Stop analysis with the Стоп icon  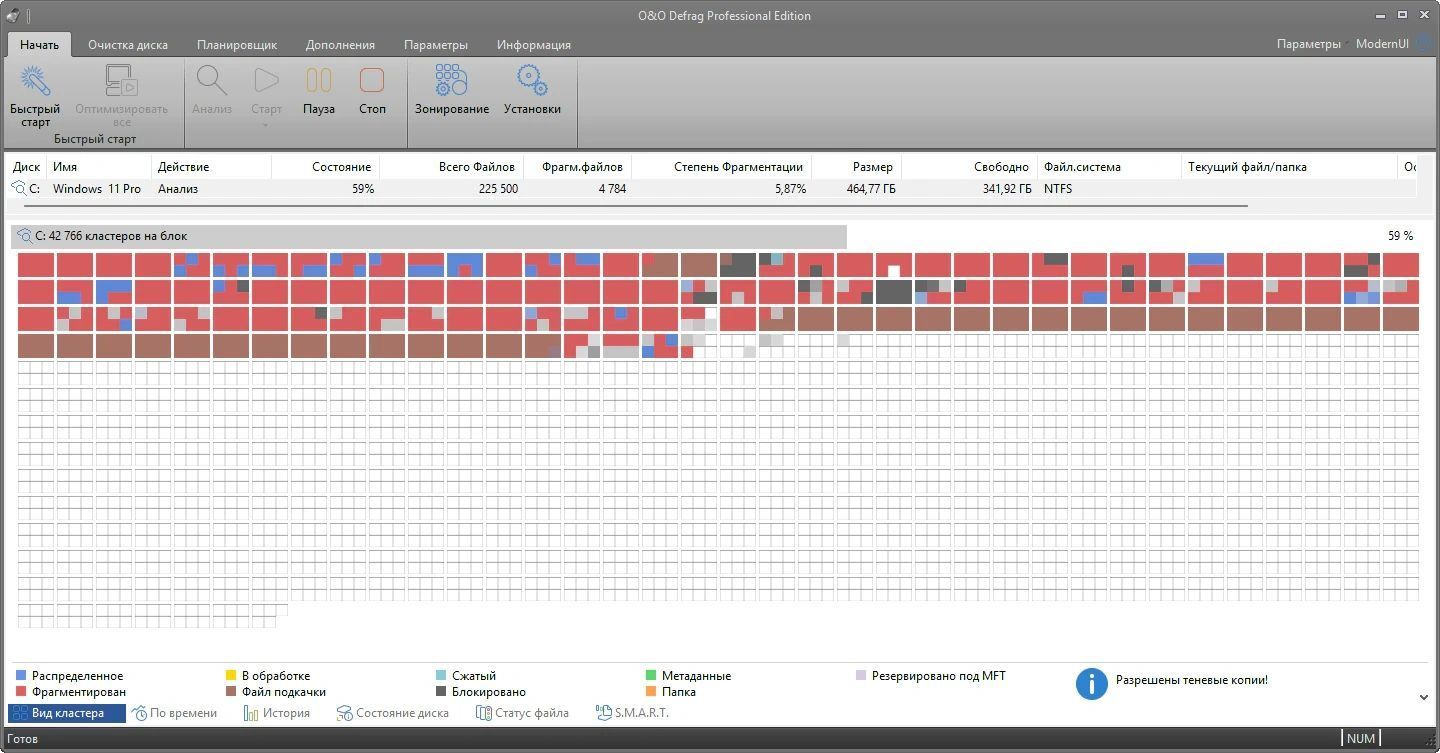[372, 80]
